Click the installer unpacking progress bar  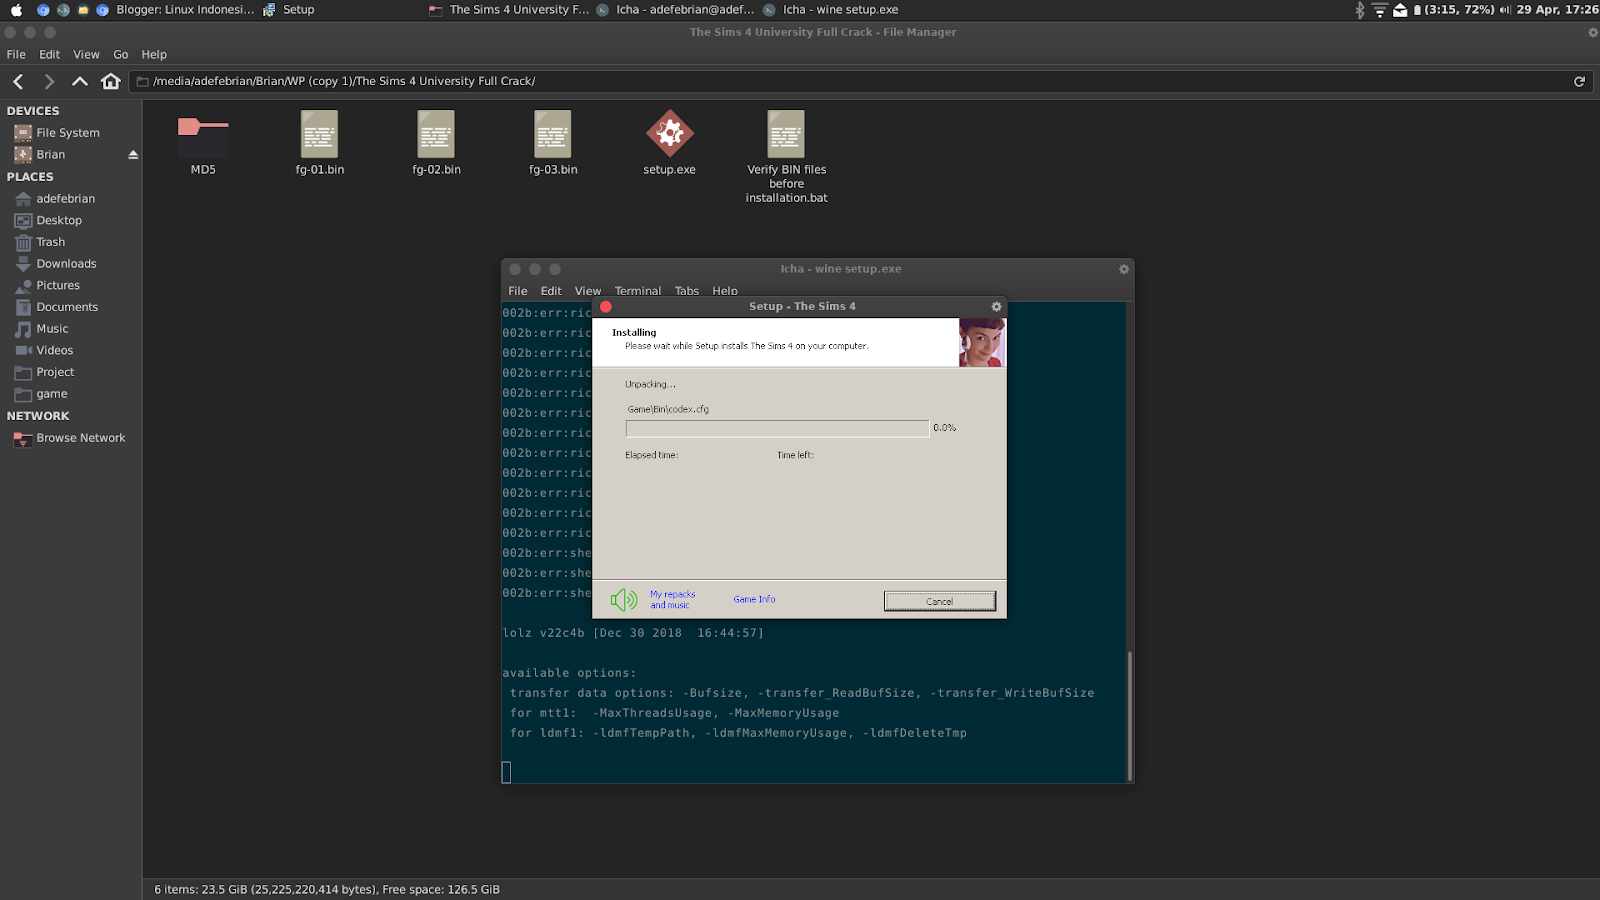pos(776,428)
